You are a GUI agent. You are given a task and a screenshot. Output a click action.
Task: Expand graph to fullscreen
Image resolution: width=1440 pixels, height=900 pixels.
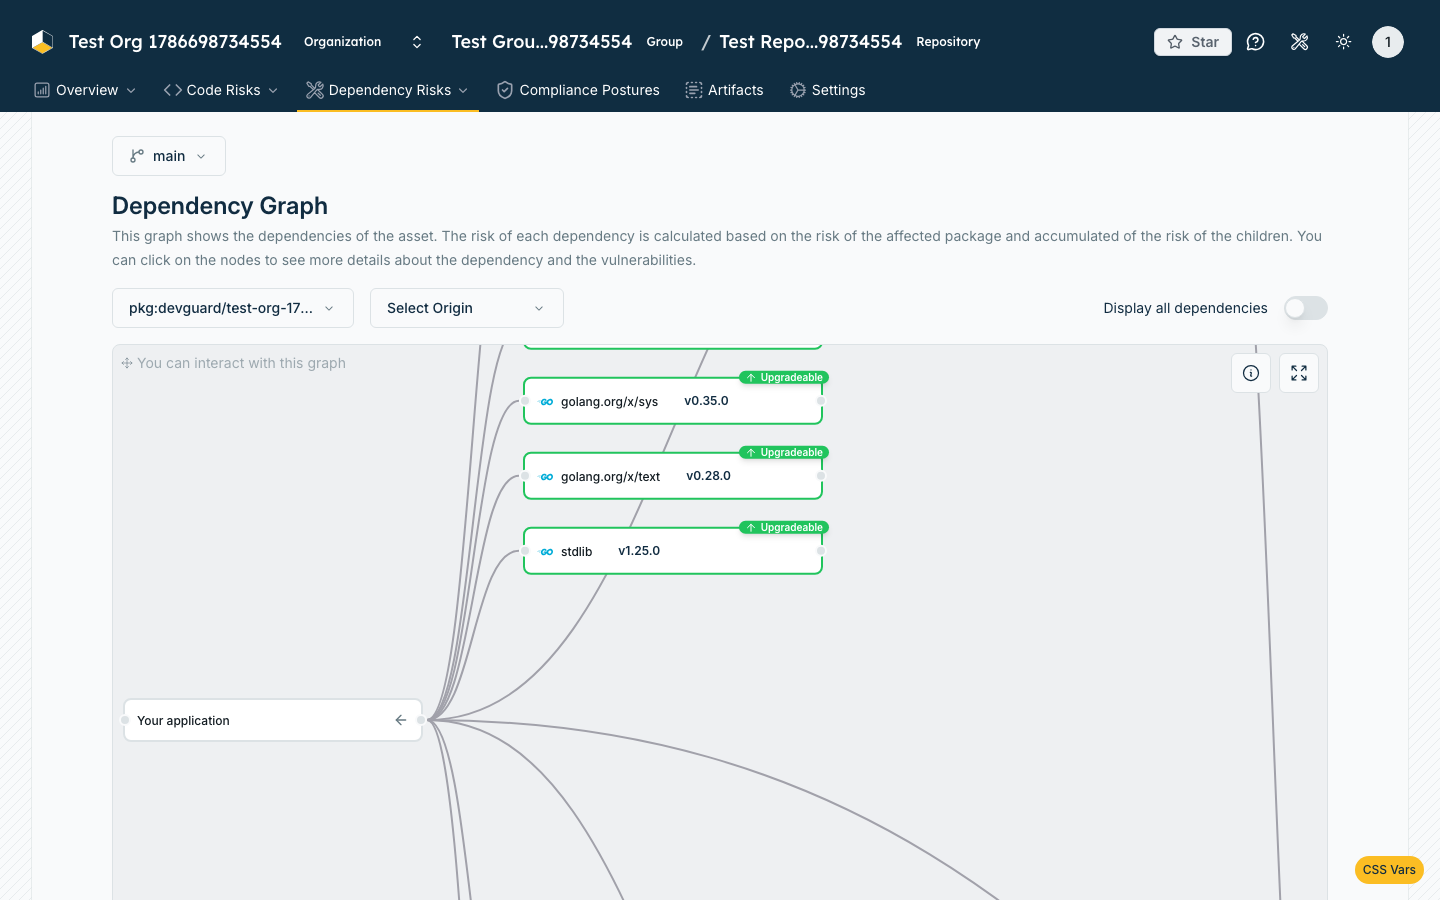coord(1299,373)
